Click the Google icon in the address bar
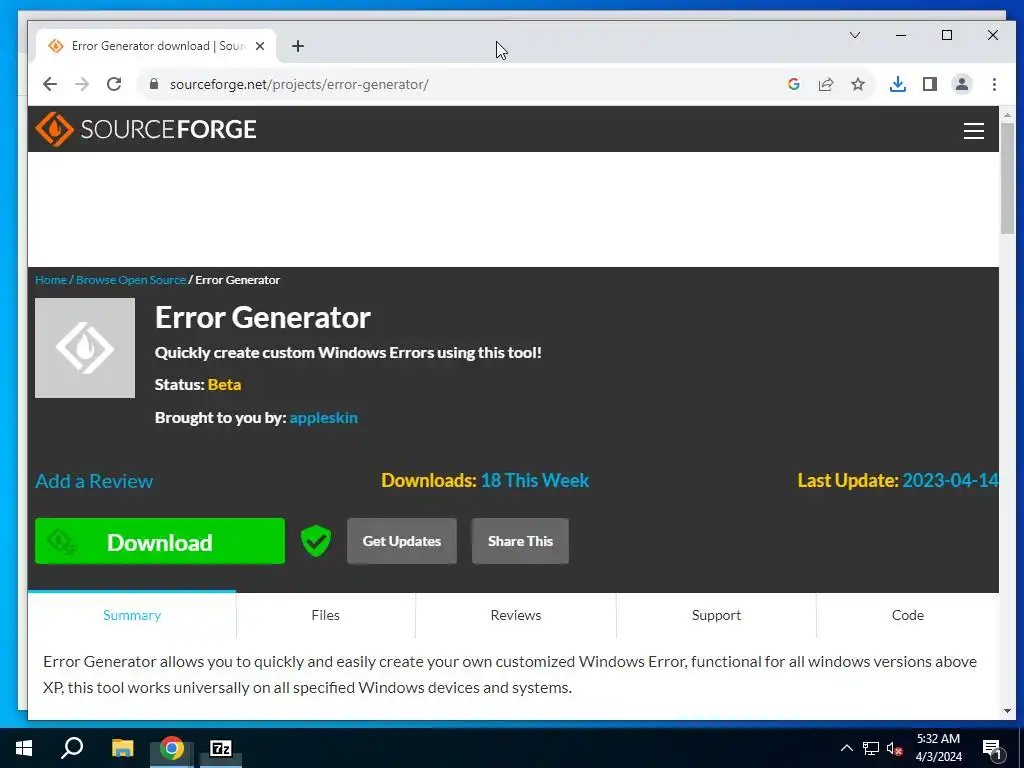 coord(793,84)
